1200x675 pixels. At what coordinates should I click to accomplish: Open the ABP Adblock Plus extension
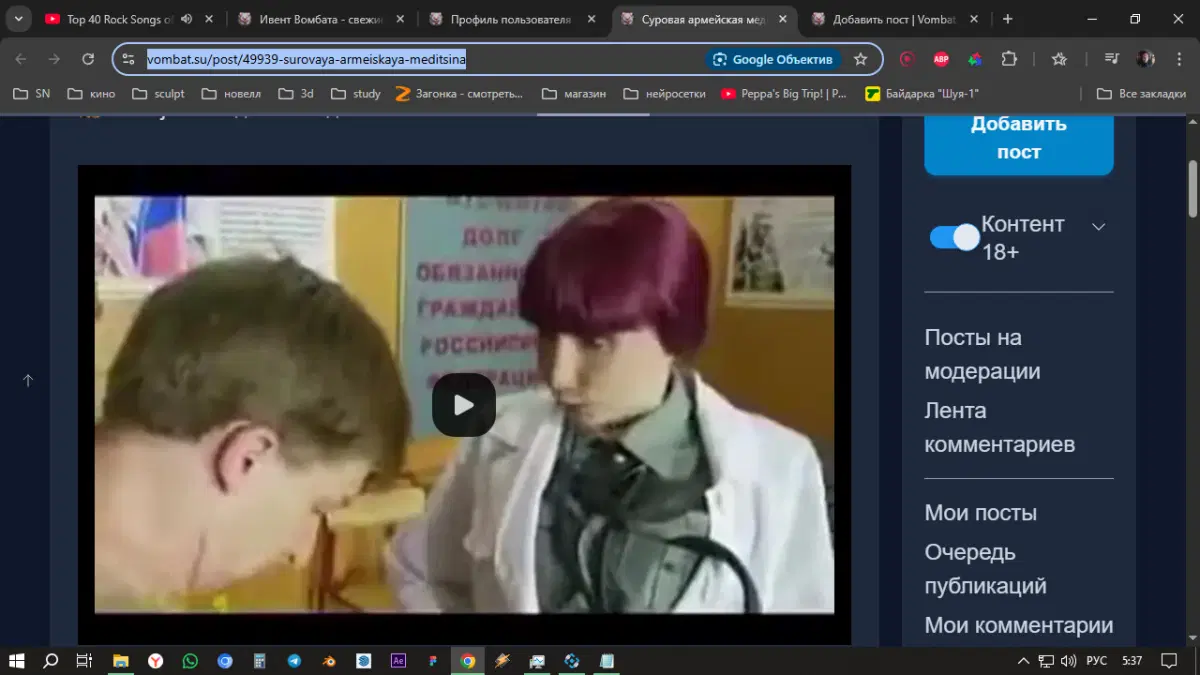(x=941, y=59)
